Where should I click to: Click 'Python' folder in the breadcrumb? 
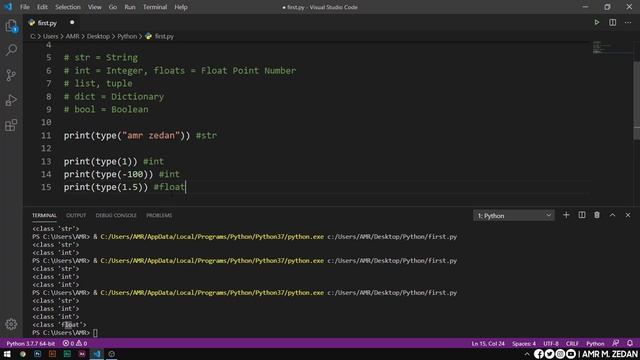pyautogui.click(x=127, y=36)
